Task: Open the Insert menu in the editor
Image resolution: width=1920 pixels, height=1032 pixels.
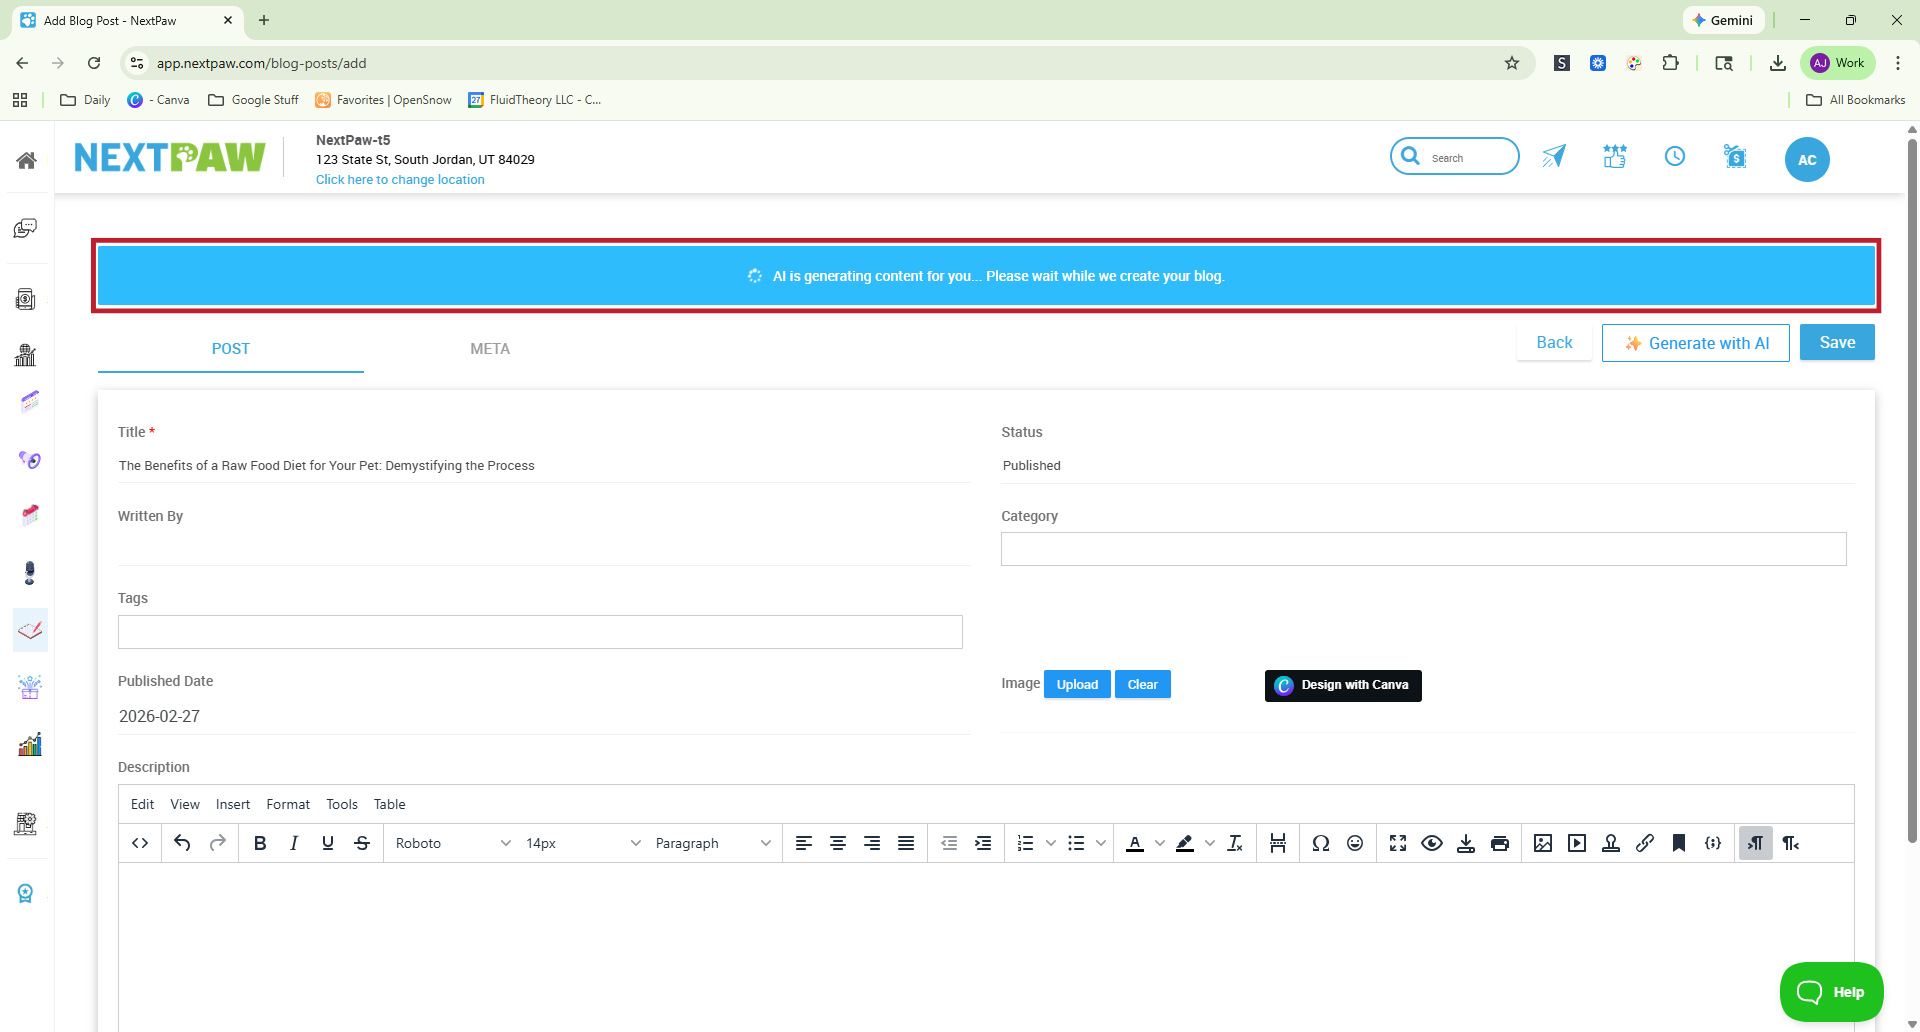Action: pyautogui.click(x=232, y=804)
